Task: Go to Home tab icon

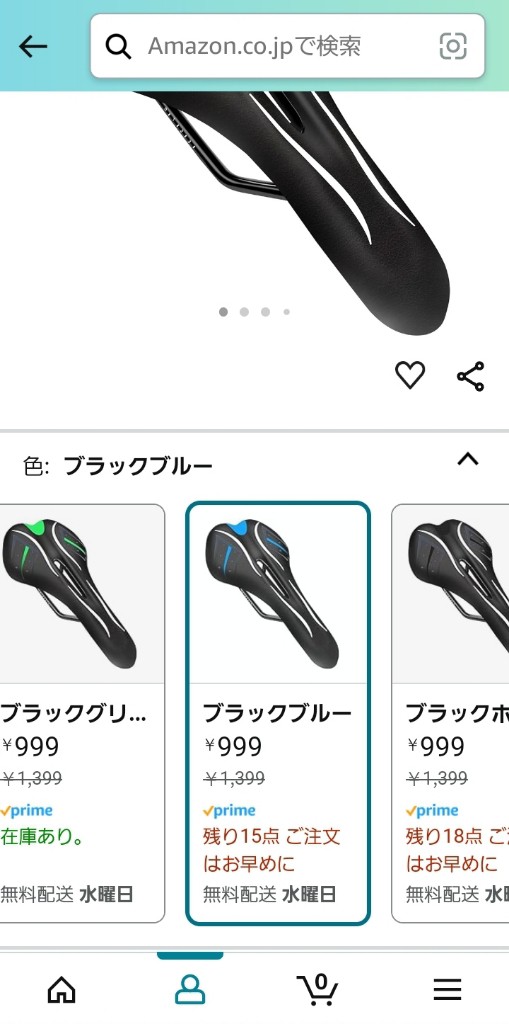Action: (x=61, y=990)
